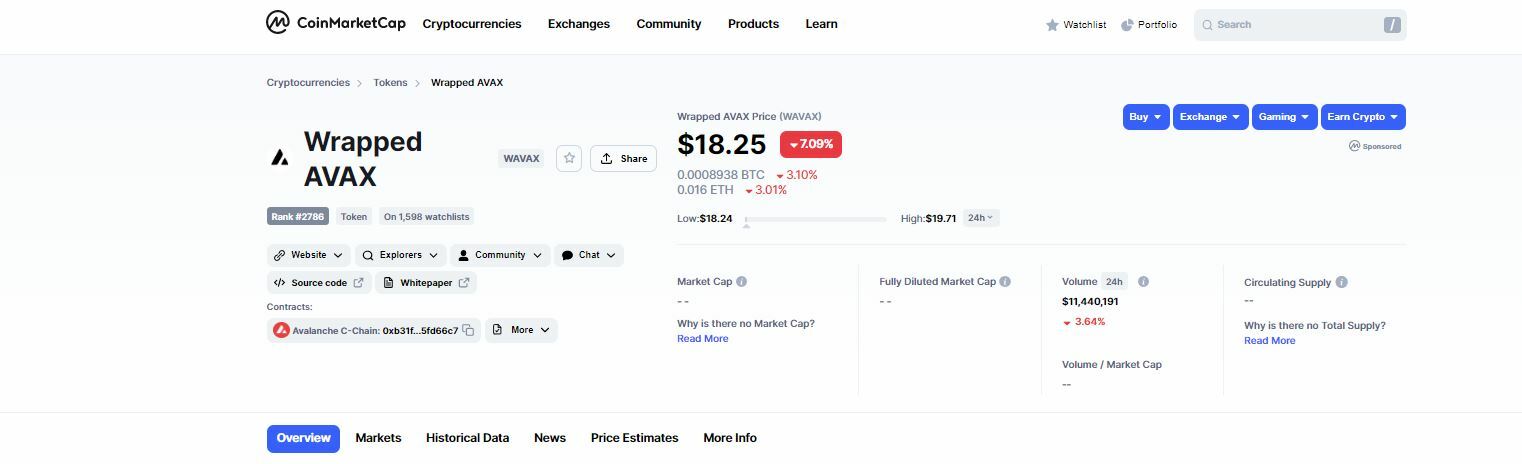Click the Circulating Supply info icon
Screen dimensions: 1522x464
tap(1342, 283)
